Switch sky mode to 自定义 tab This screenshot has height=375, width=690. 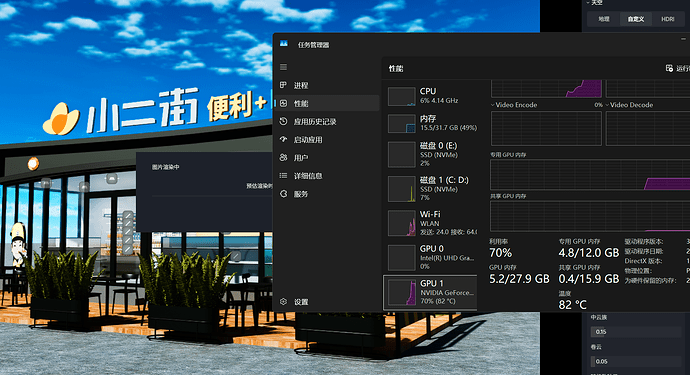[635, 19]
